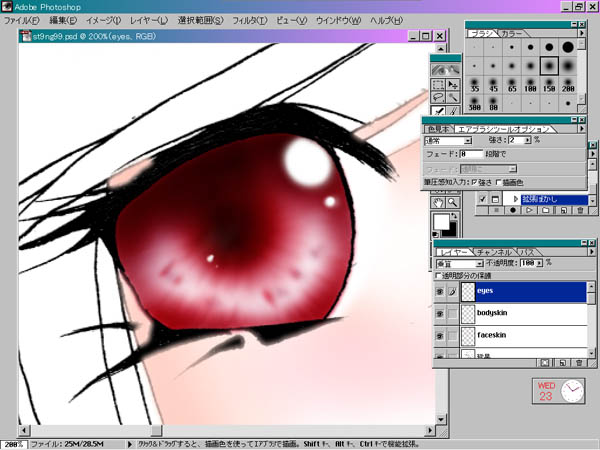Open layer opacity slider arrow

(x=540, y=263)
